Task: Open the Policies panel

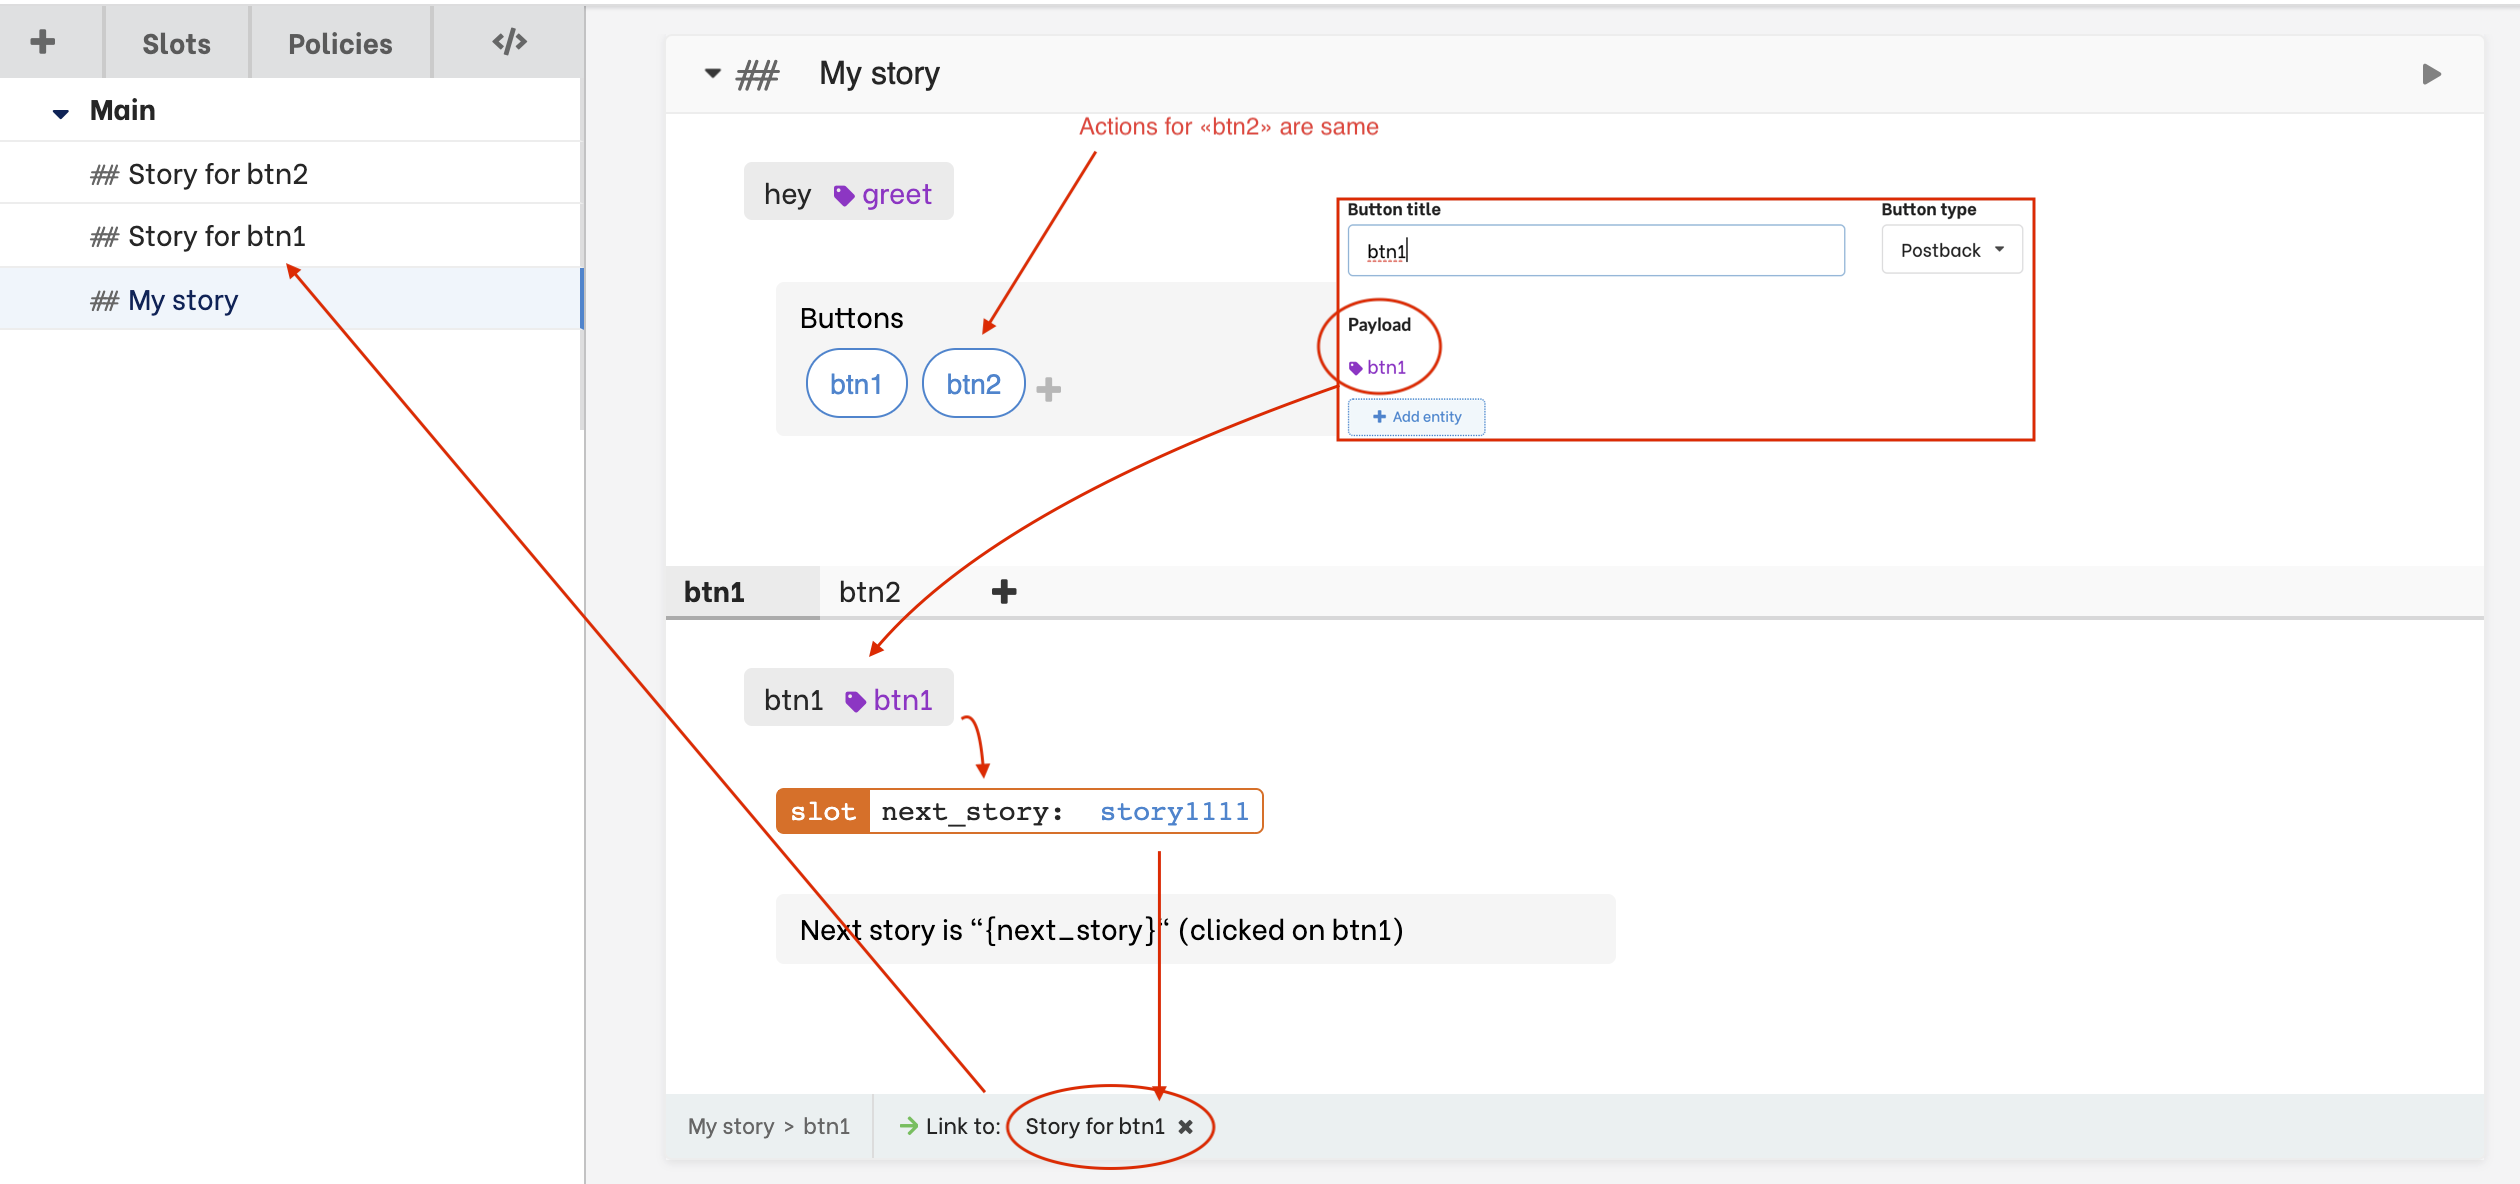Action: (339, 42)
